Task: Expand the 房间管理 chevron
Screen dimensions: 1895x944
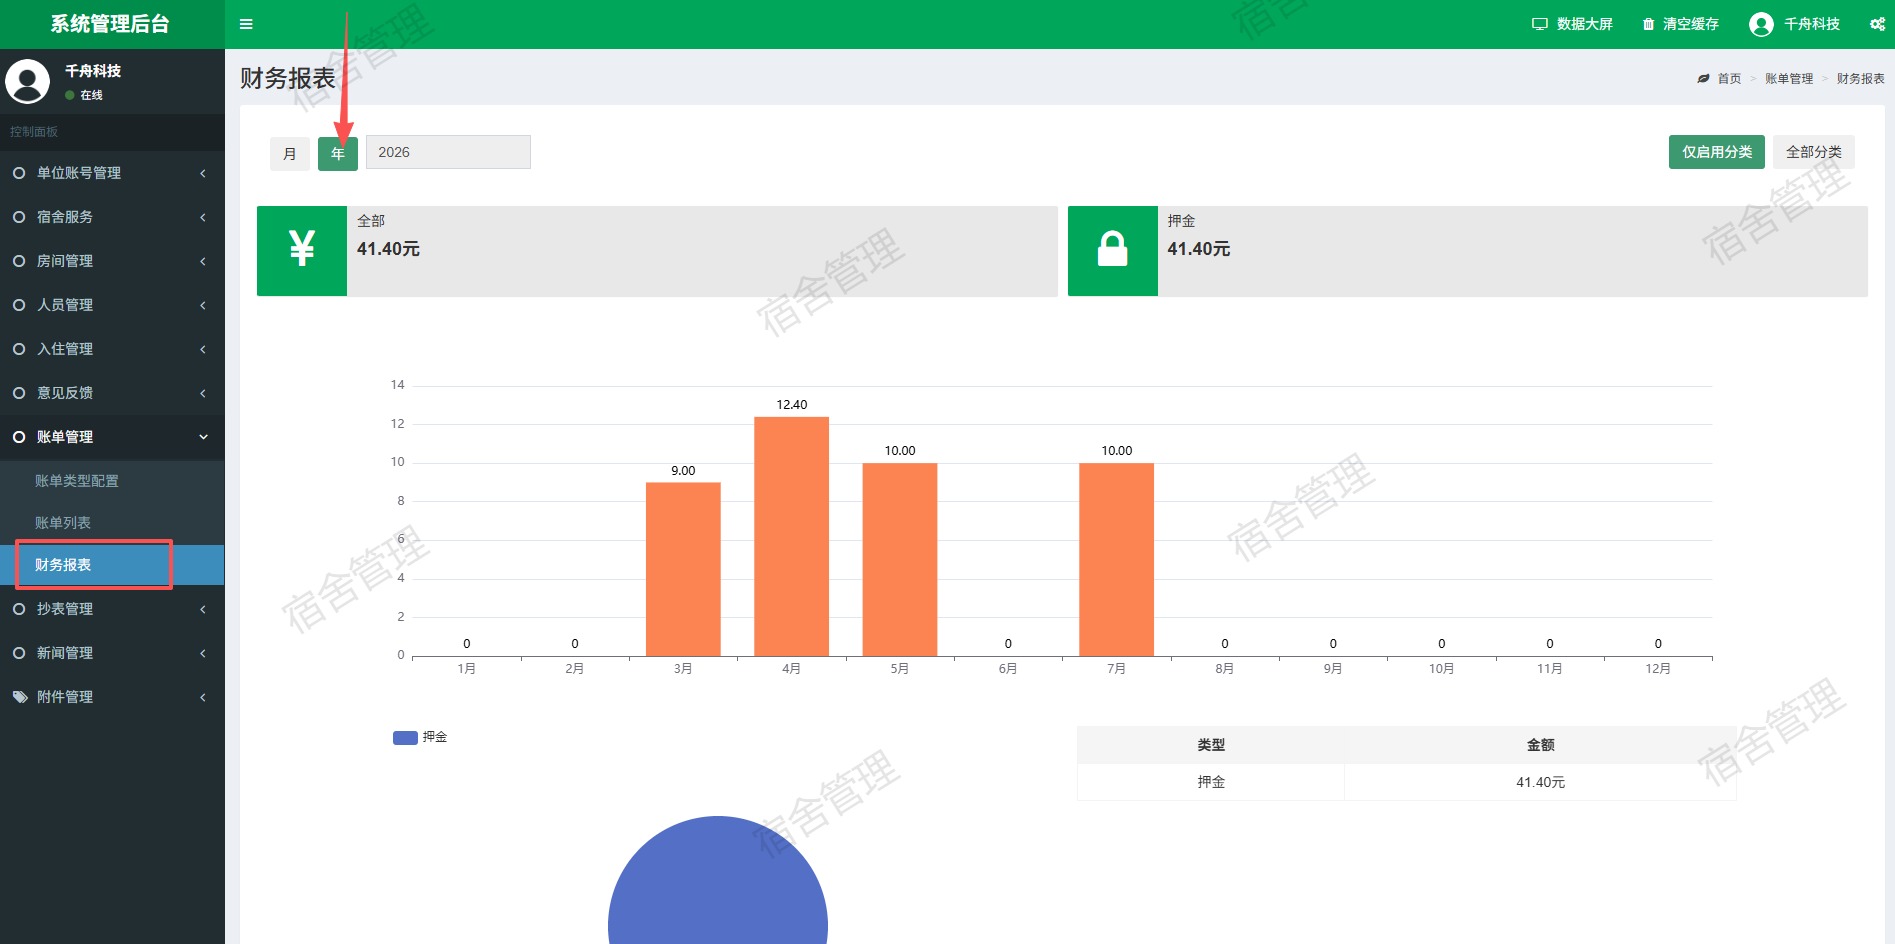Action: (203, 261)
